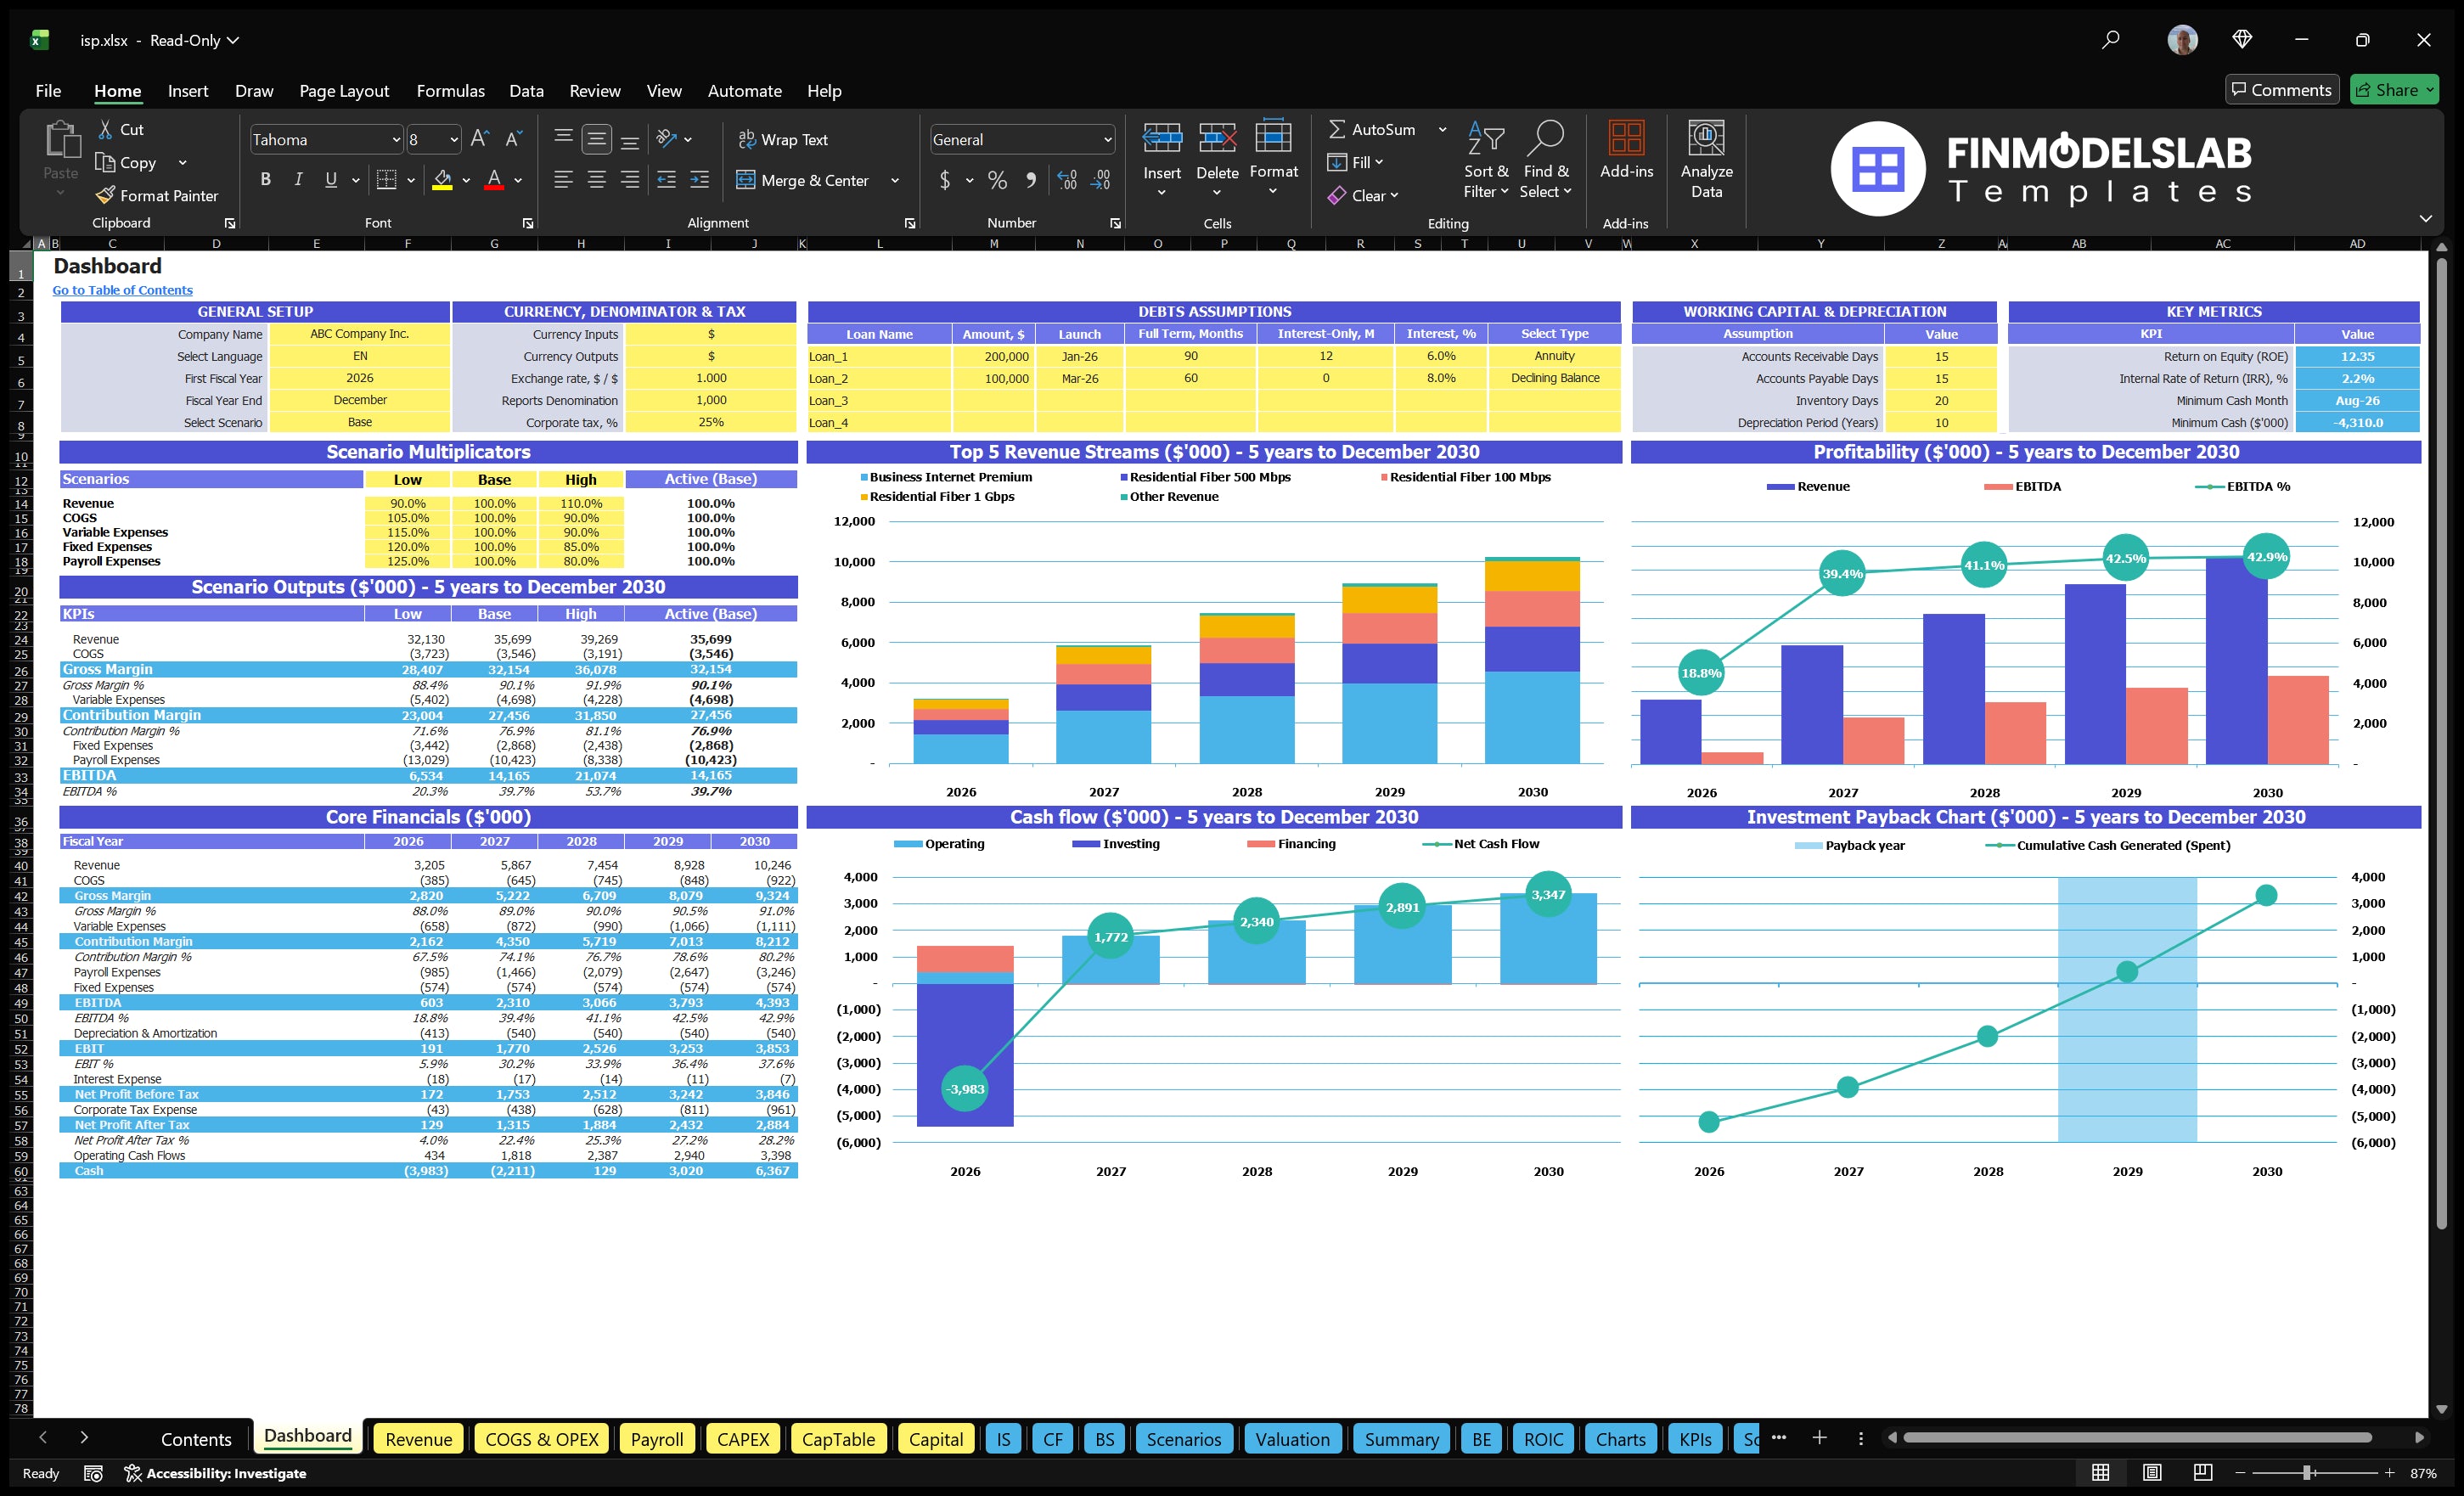Apply the Percent Style format
This screenshot has width=2464, height=1496.
(x=996, y=180)
